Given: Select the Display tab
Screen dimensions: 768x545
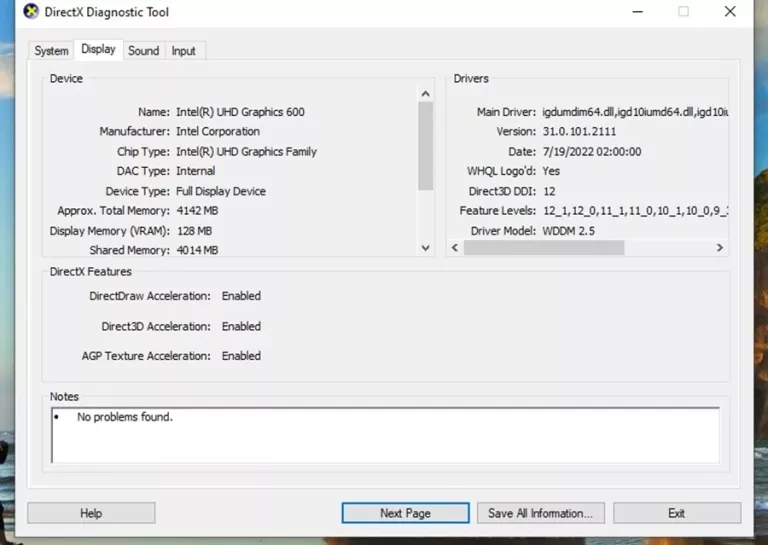Looking at the screenshot, I should tap(98, 49).
